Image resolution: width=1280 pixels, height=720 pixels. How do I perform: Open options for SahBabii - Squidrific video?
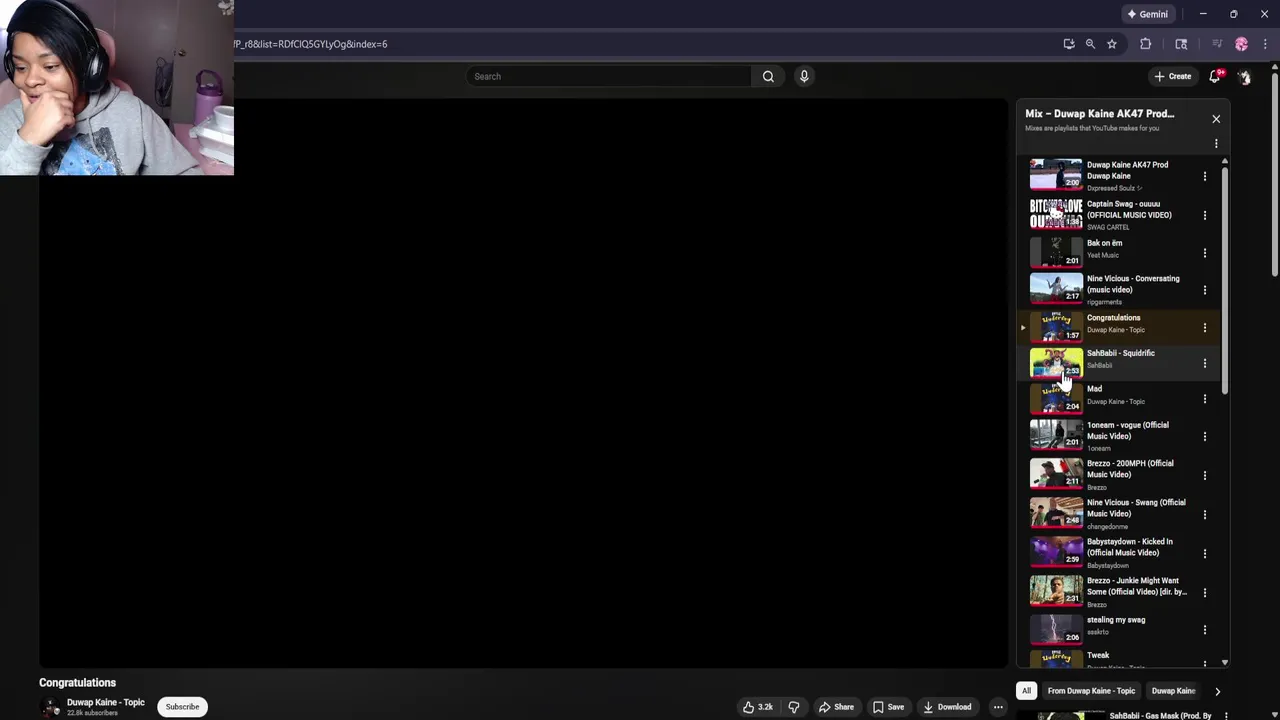1205,363
